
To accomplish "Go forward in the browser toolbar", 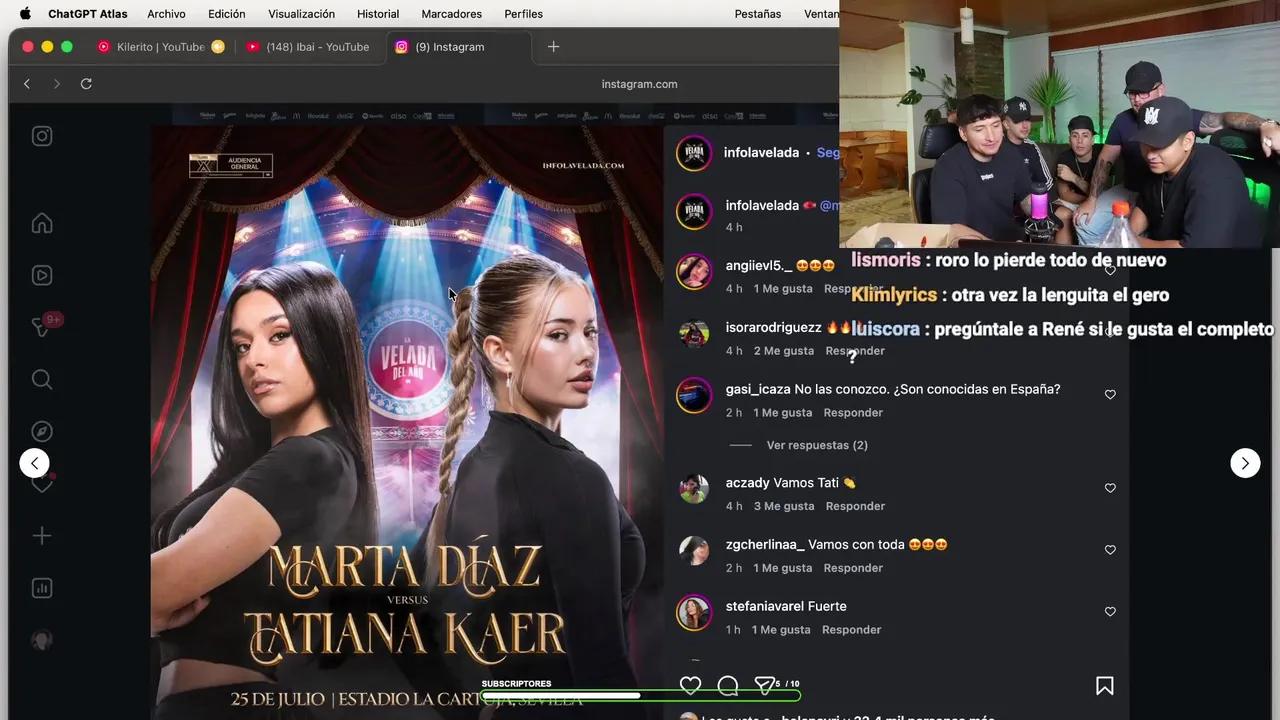I will 56,84.
